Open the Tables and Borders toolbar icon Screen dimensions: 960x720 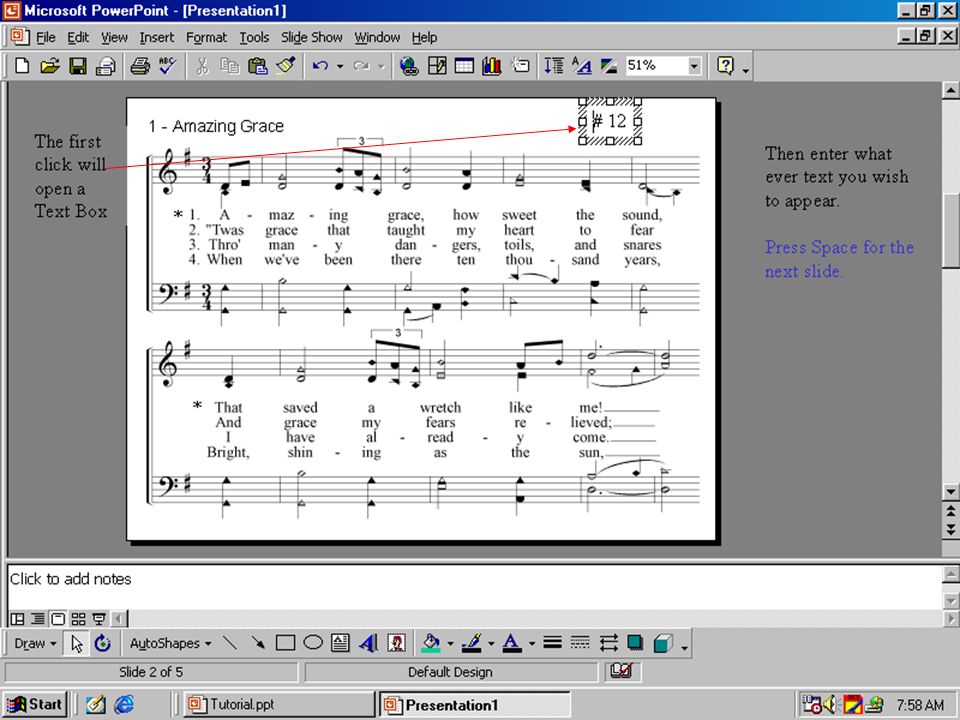[437, 66]
